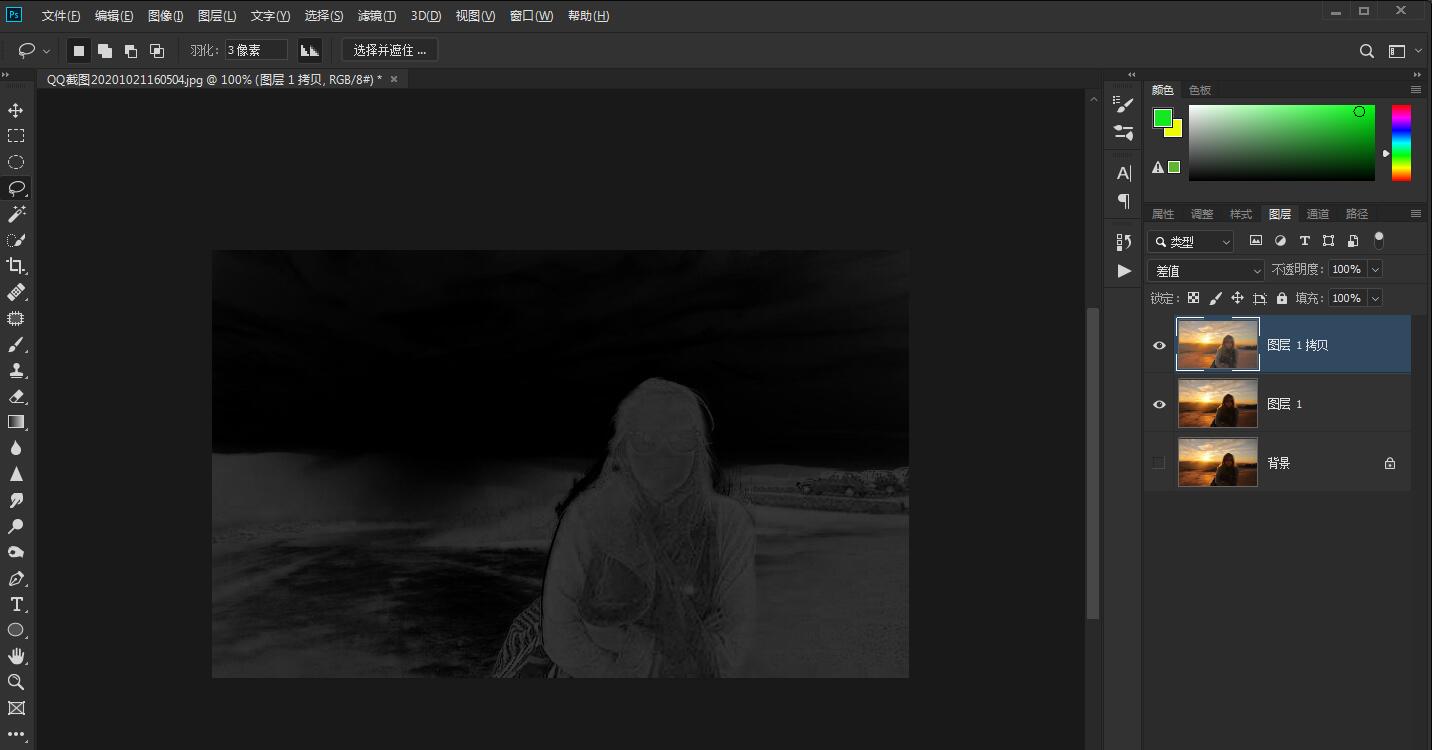Viewport: 1432px width, 750px height.
Task: Open the 滤镜(T) menu
Action: [376, 16]
